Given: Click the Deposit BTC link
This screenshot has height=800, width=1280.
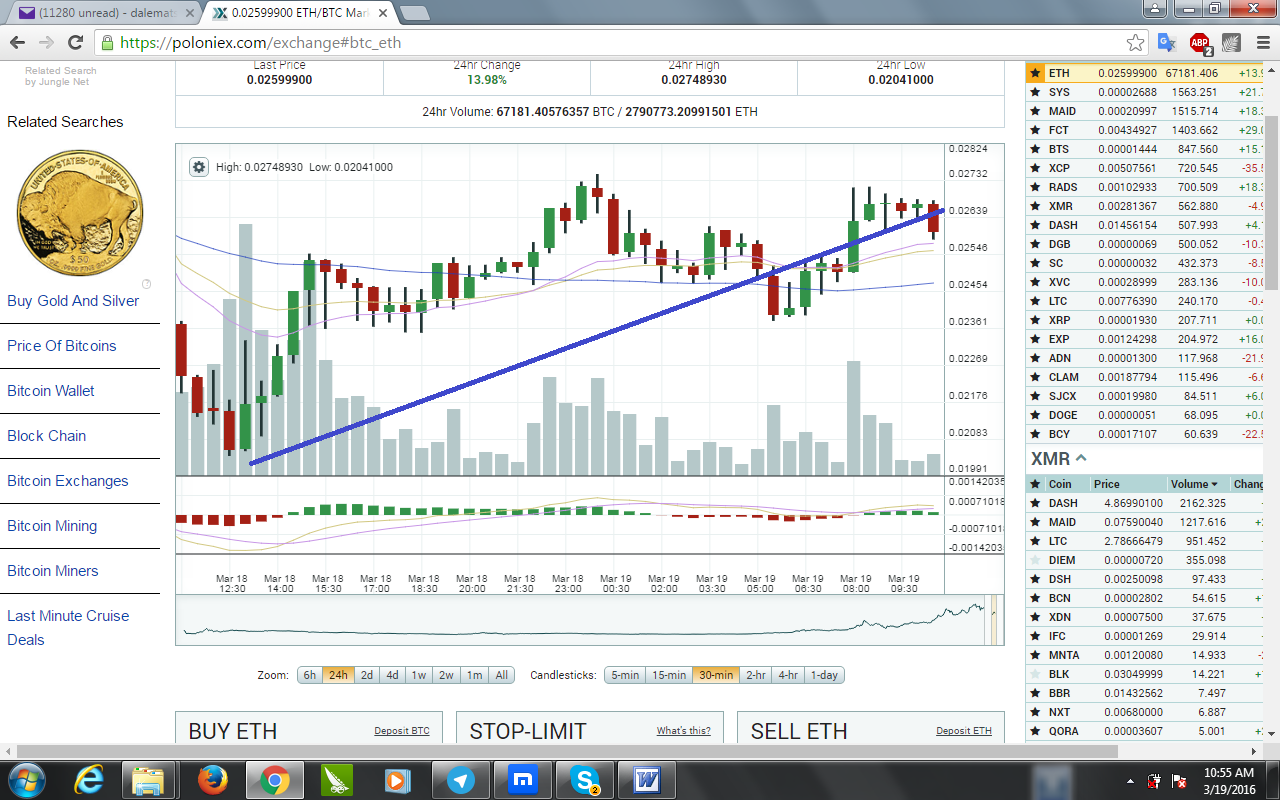Looking at the screenshot, I should 402,731.
